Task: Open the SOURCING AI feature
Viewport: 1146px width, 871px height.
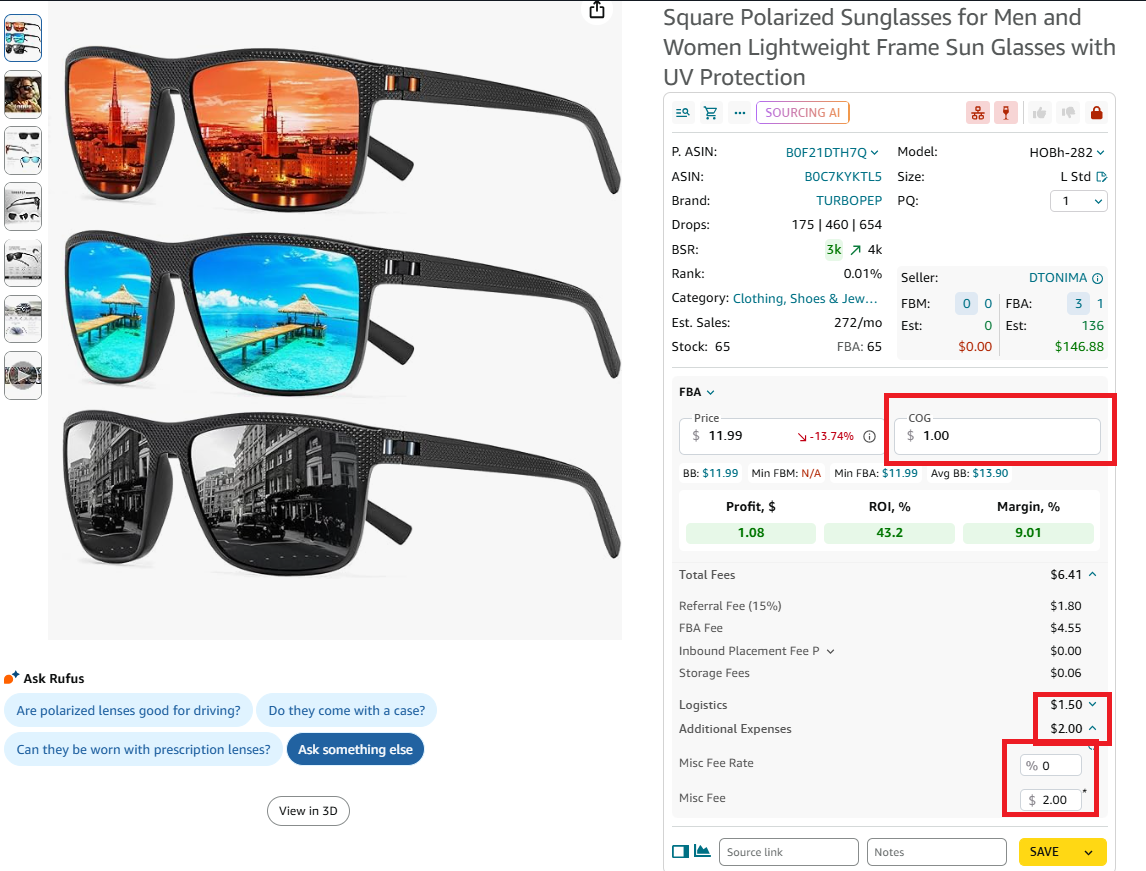Action: tap(802, 112)
